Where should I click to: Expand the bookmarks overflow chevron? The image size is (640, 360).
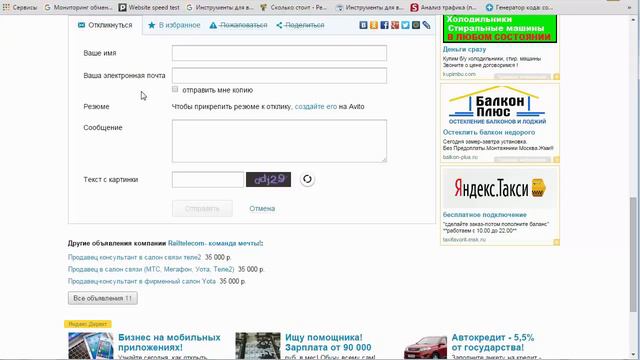coord(629,7)
